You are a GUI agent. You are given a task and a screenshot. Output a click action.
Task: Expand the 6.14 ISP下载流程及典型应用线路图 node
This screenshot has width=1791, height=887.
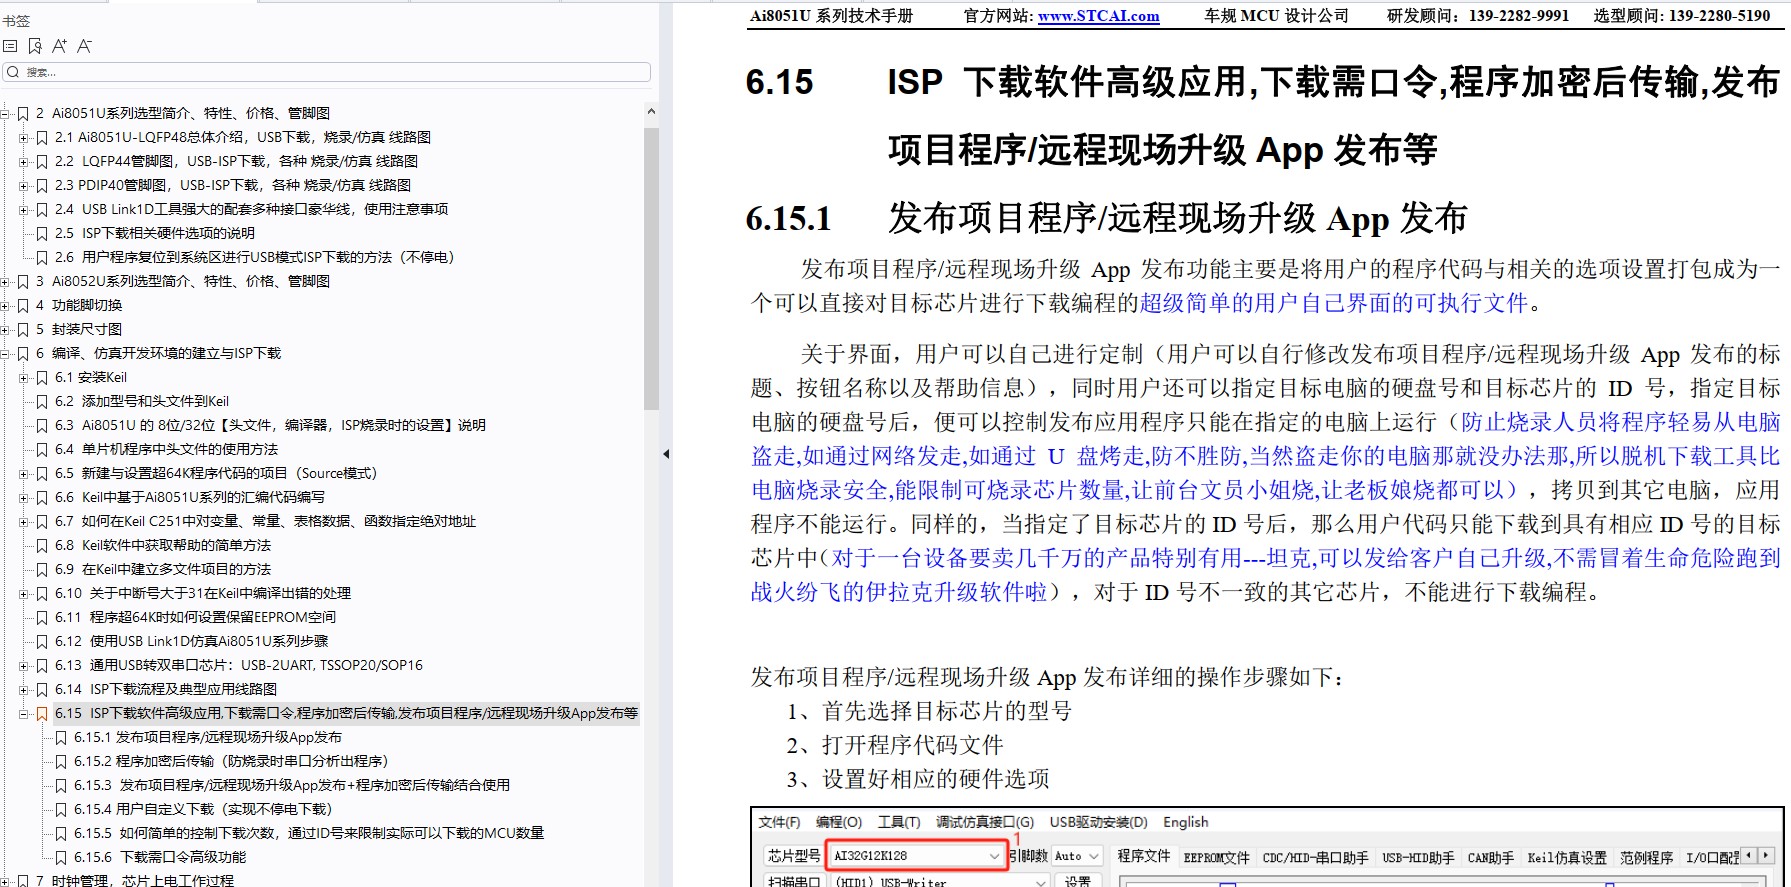pos(24,690)
